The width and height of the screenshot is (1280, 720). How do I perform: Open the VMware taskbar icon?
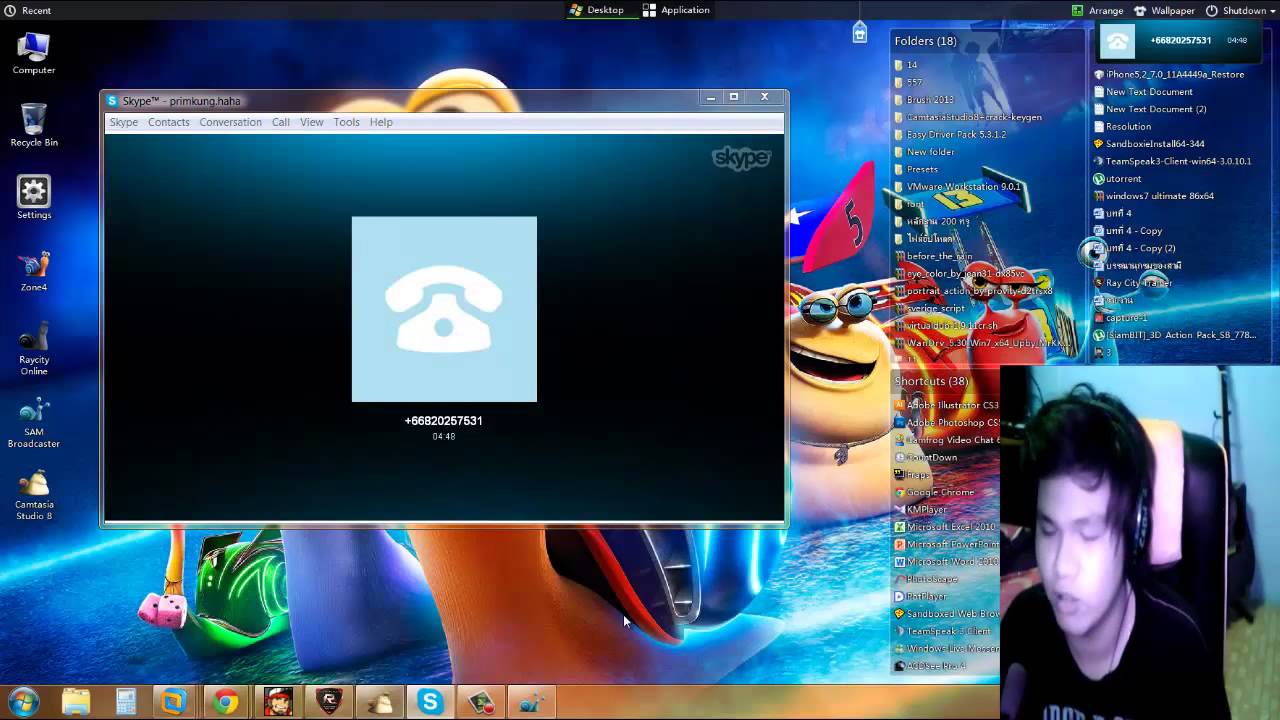point(174,702)
